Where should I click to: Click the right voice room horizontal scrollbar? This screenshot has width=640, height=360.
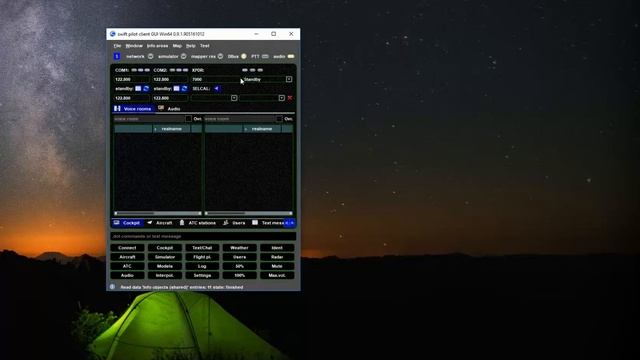[x=249, y=213]
